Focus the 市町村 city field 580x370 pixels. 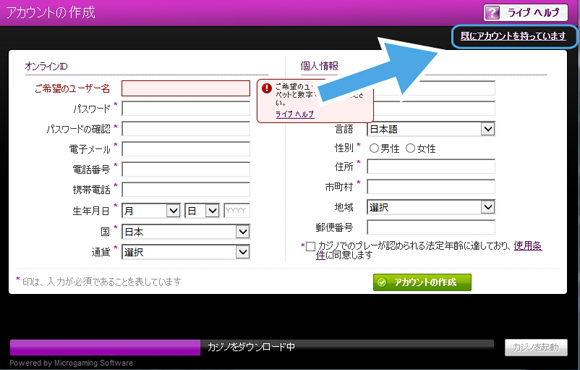pos(431,187)
